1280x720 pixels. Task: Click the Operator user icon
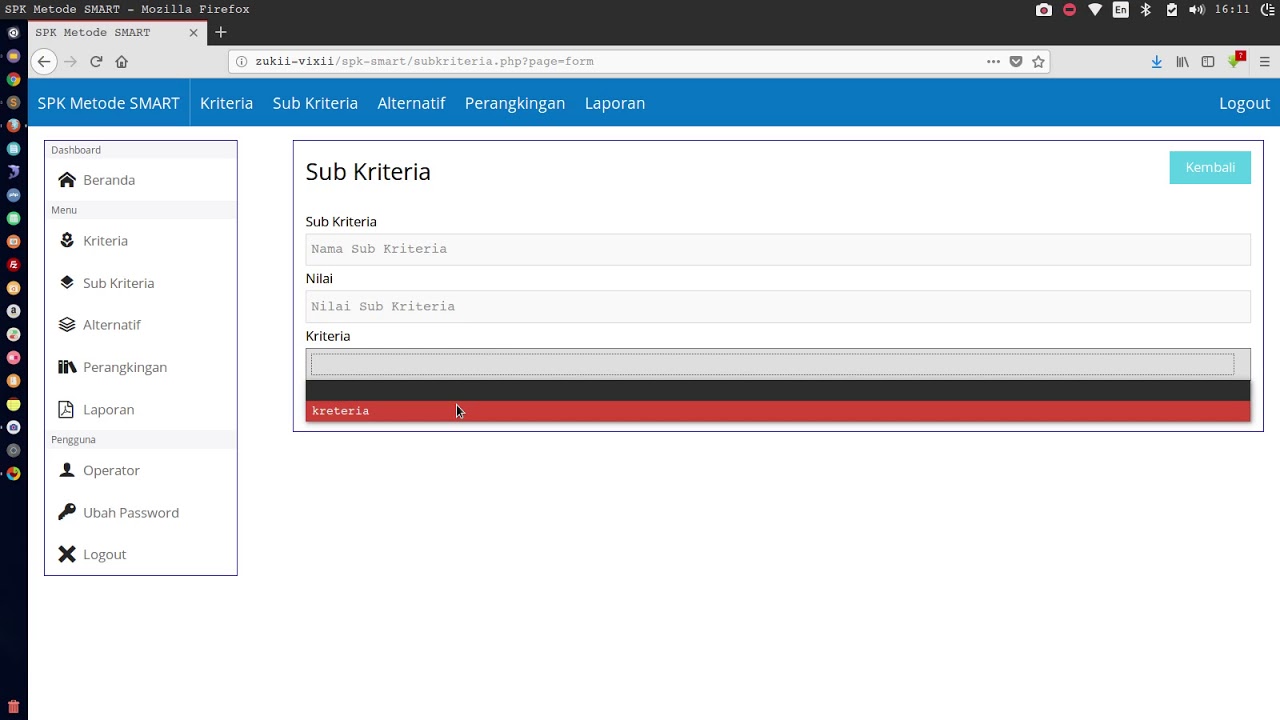pos(67,470)
